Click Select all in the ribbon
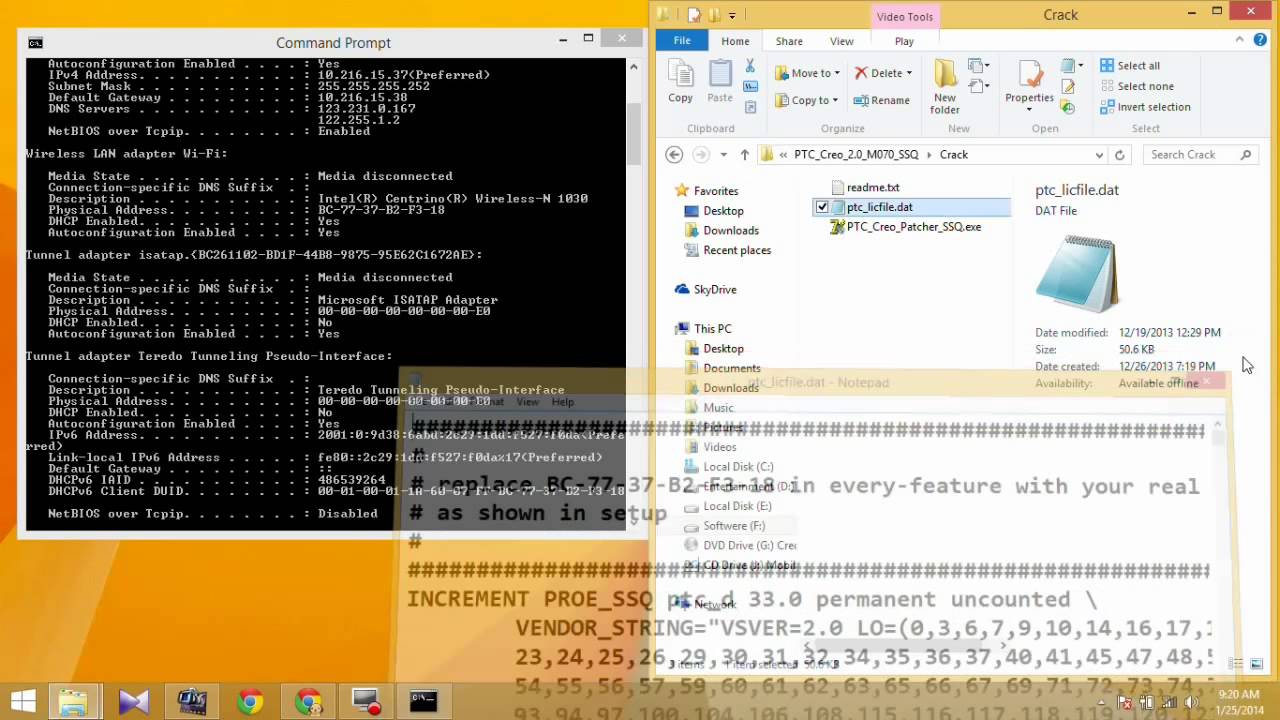Image resolution: width=1280 pixels, height=720 pixels. tap(1130, 66)
